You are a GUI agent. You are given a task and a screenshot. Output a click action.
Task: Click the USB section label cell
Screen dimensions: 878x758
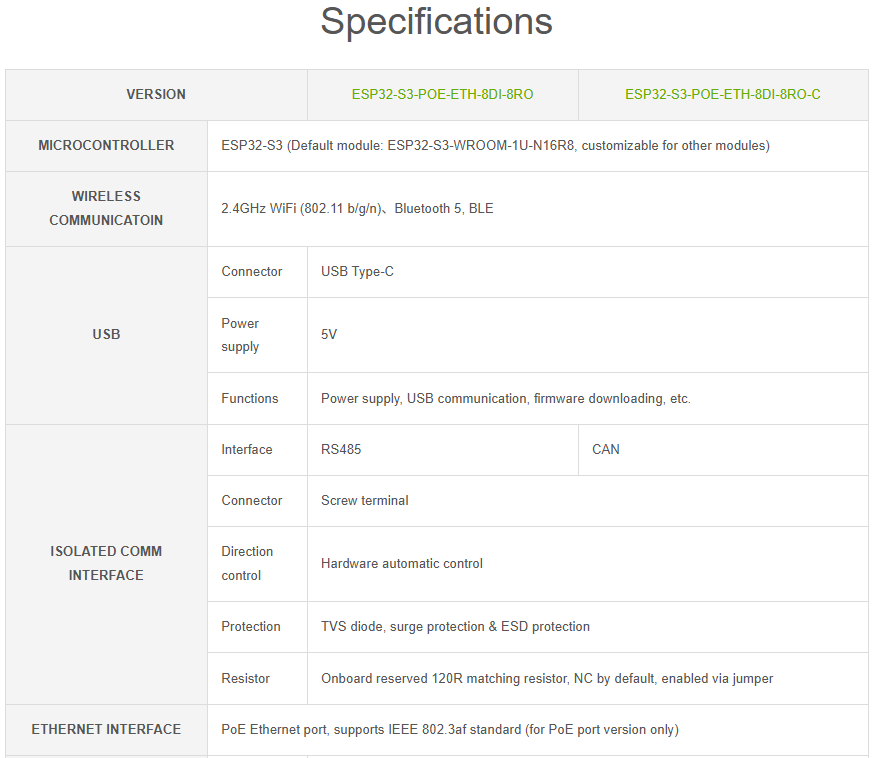(106, 335)
